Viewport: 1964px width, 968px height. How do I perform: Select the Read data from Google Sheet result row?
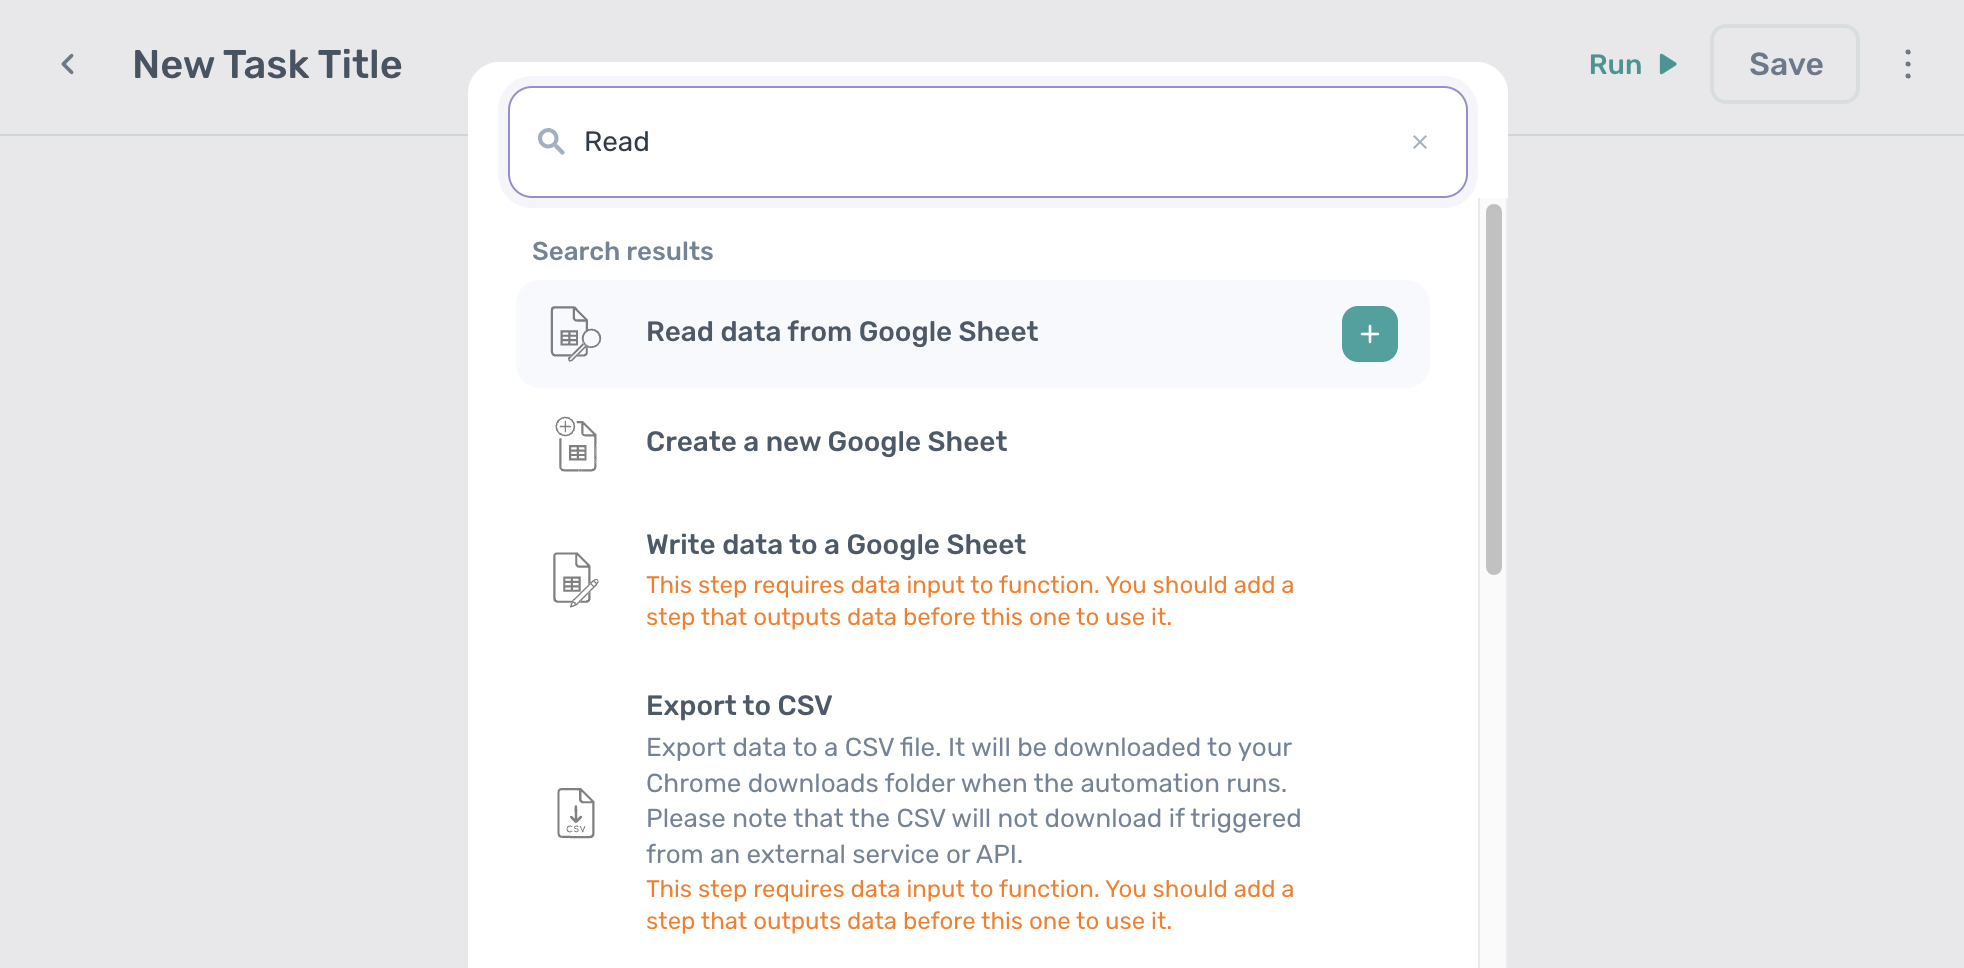tap(842, 331)
